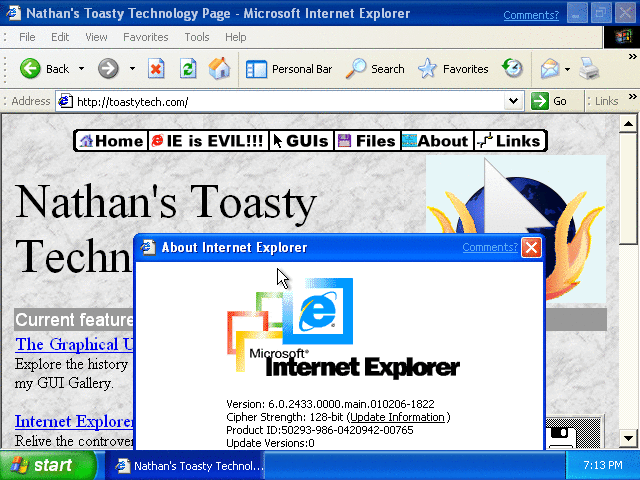The image size is (640, 480).
Task: Select Nathan's Toasty Technol... taskbar button
Action: [186, 466]
